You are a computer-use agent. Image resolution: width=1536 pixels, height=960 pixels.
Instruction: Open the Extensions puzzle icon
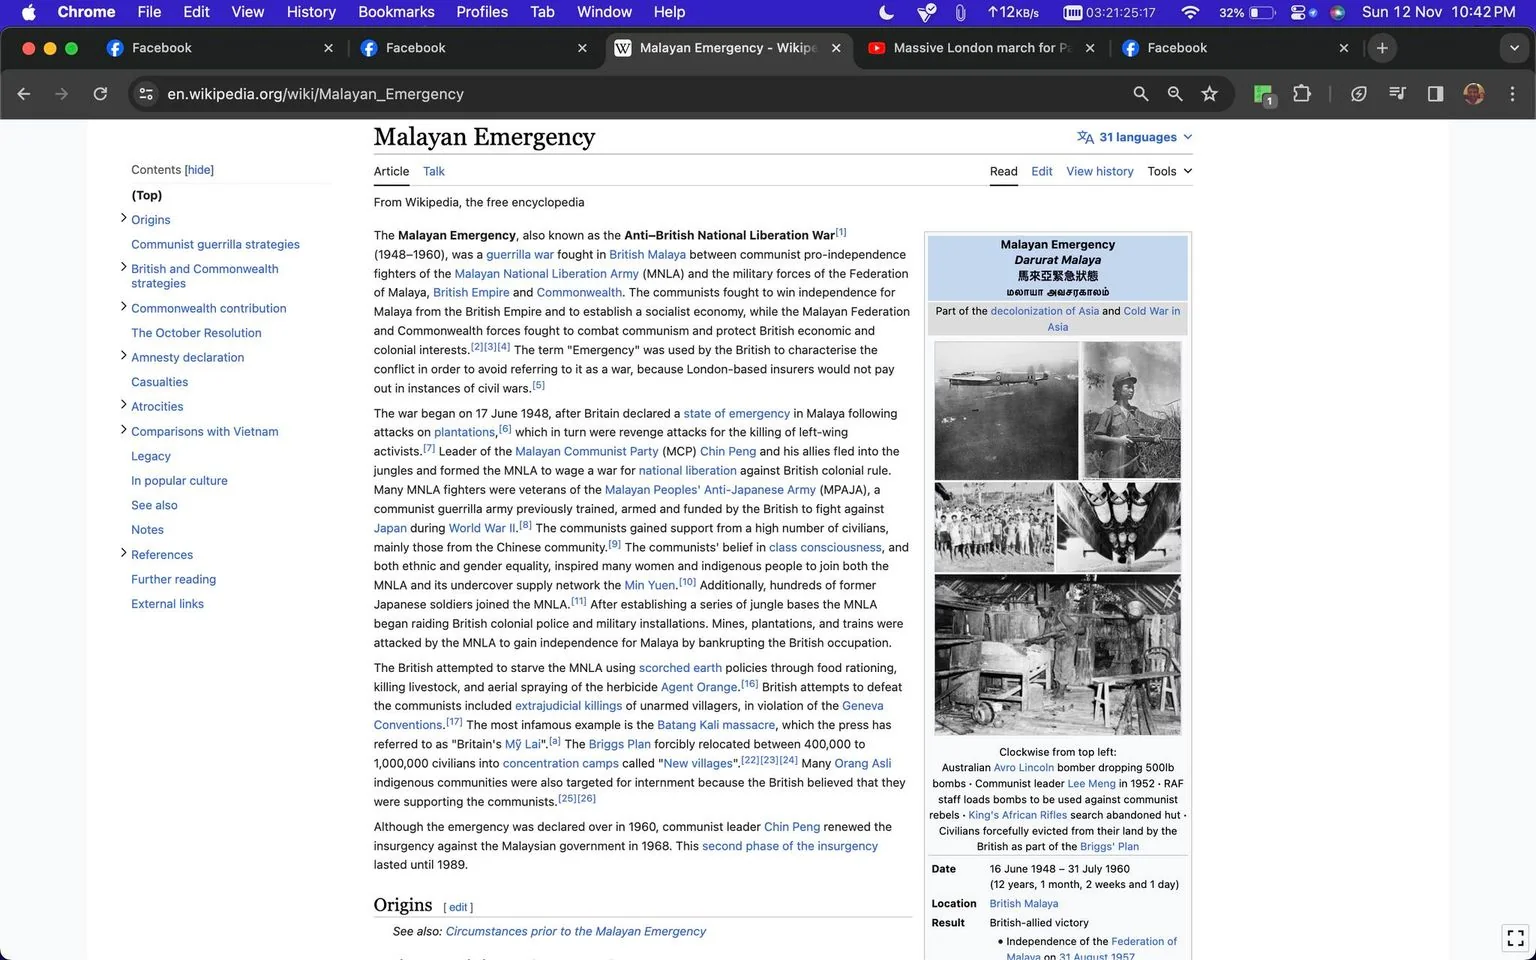1301,94
